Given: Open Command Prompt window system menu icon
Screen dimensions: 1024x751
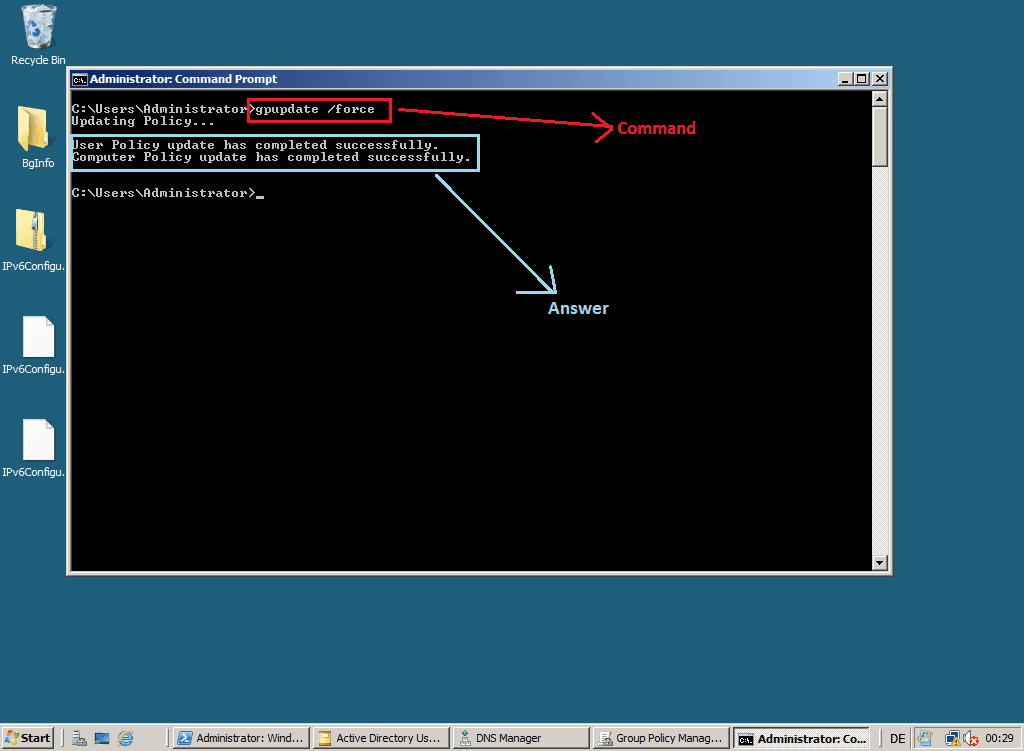Looking at the screenshot, I should click(x=80, y=79).
